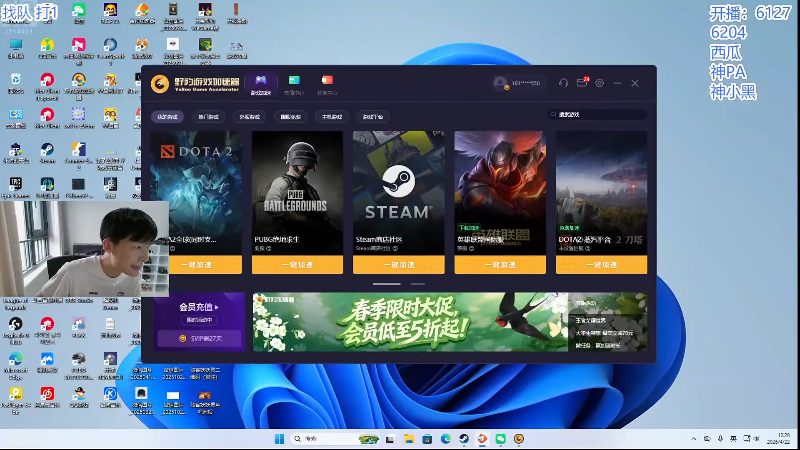Select the Dota 2 game card artwork
This screenshot has height=450, width=800.
196,193
